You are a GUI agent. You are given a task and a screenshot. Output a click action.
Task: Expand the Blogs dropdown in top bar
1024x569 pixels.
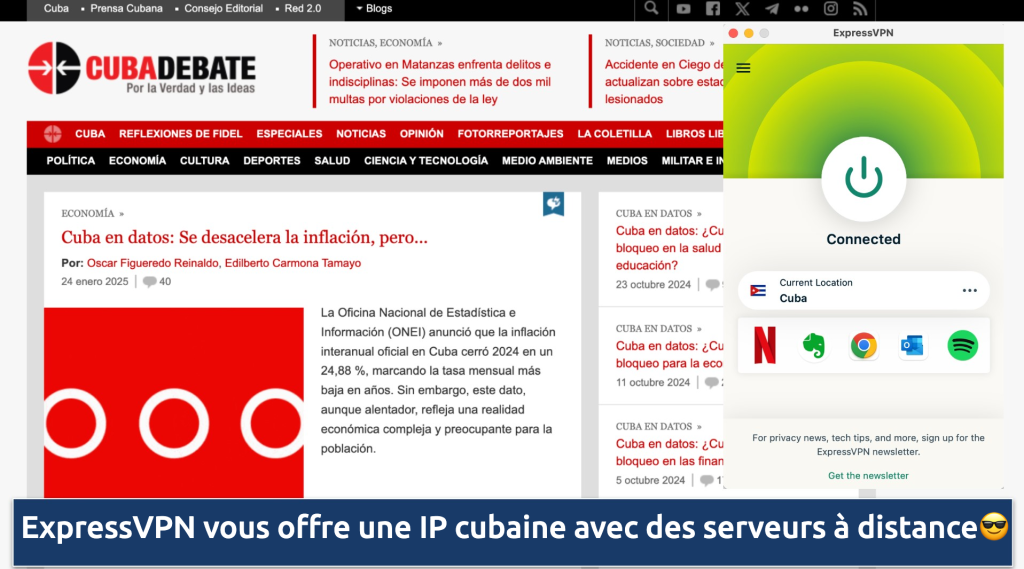[374, 8]
